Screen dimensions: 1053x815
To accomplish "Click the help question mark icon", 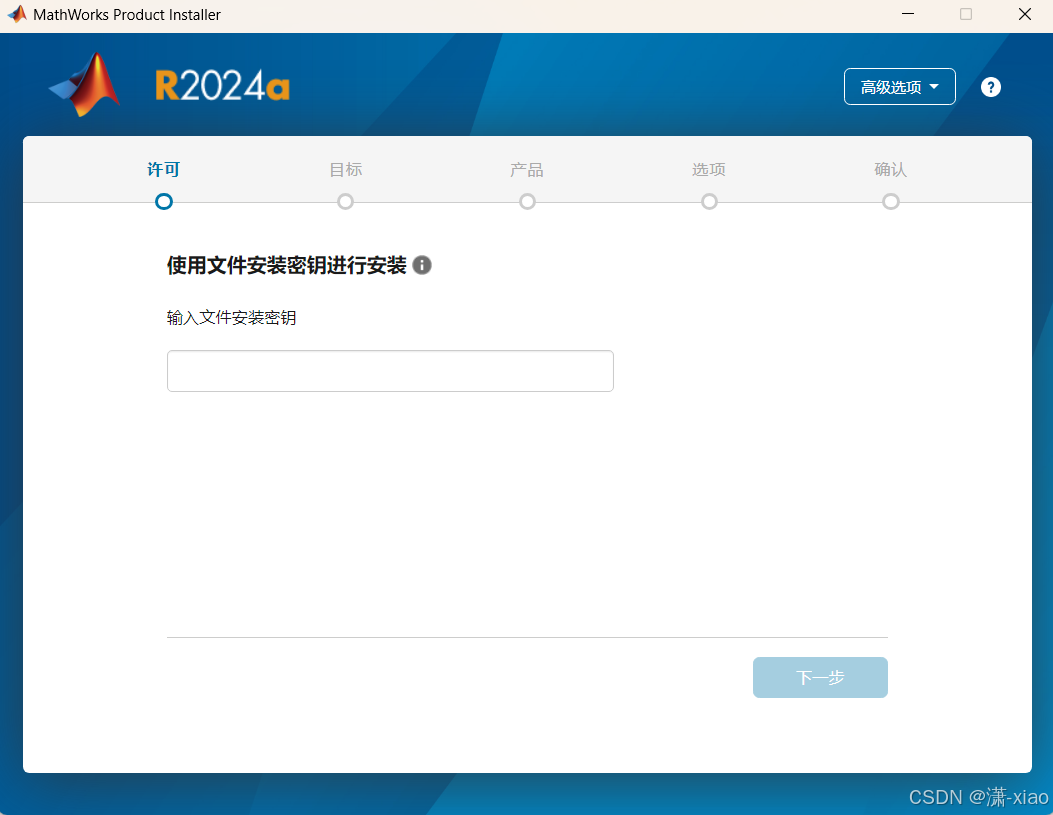I will point(991,87).
